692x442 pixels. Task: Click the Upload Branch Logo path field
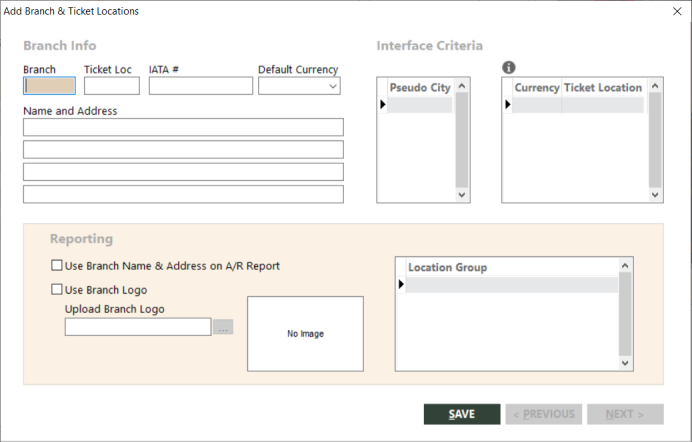(x=138, y=327)
